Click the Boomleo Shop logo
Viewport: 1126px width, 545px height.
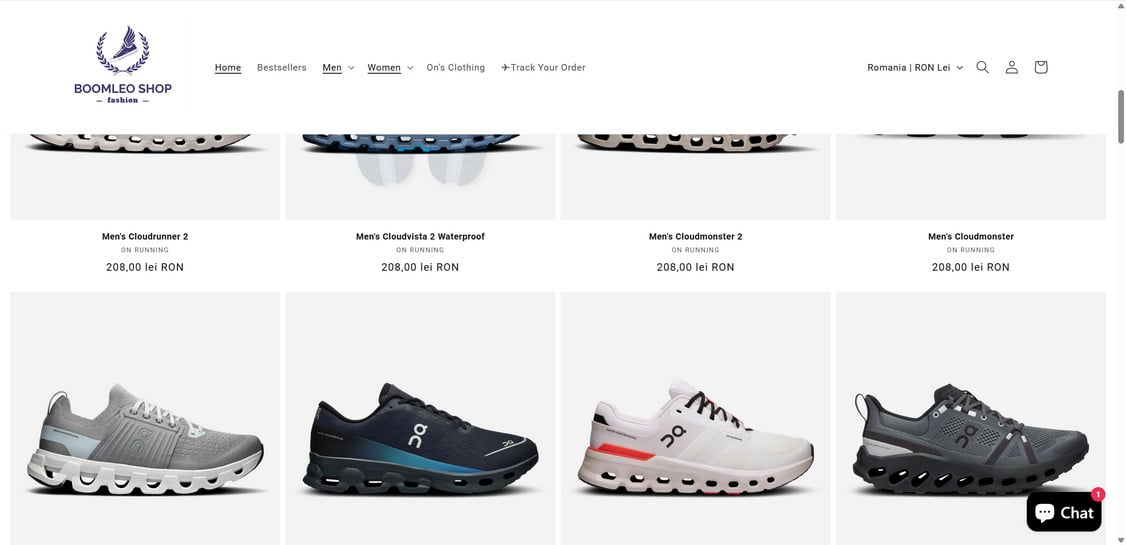[x=123, y=65]
